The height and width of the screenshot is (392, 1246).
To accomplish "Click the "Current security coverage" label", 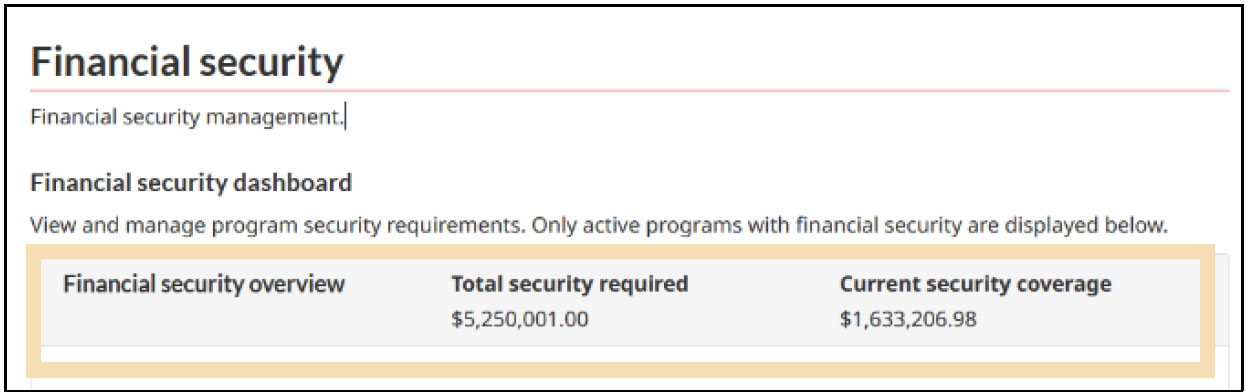I will click(x=976, y=284).
